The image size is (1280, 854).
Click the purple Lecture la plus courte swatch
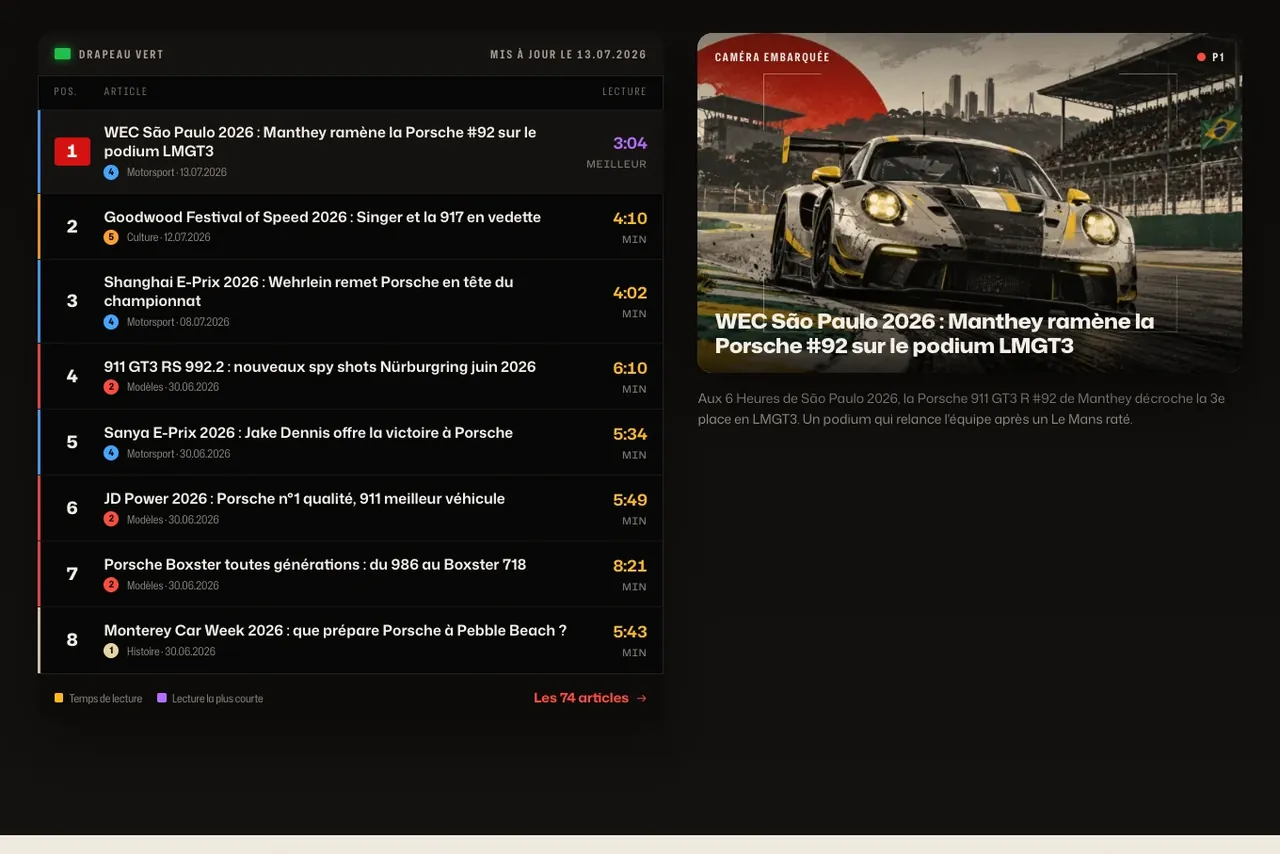pyautogui.click(x=162, y=698)
